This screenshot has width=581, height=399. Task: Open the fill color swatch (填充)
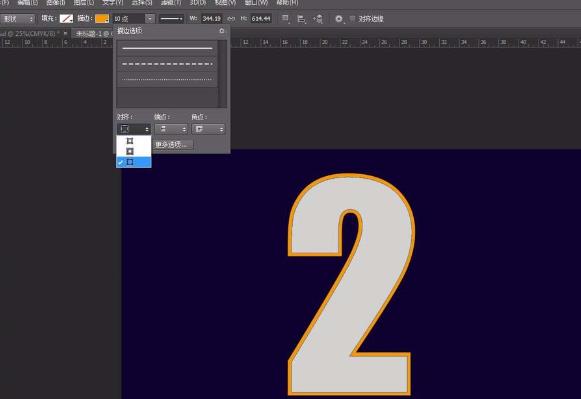tap(66, 19)
